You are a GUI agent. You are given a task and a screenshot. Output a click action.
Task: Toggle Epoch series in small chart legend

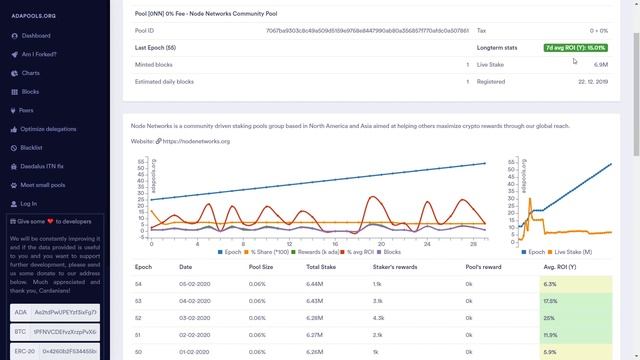[x=533, y=252]
